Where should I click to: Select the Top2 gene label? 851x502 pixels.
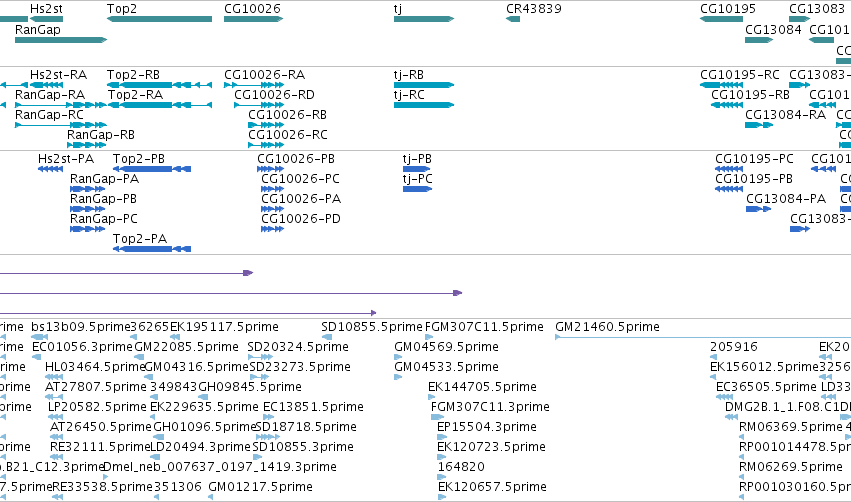pyautogui.click(x=122, y=9)
